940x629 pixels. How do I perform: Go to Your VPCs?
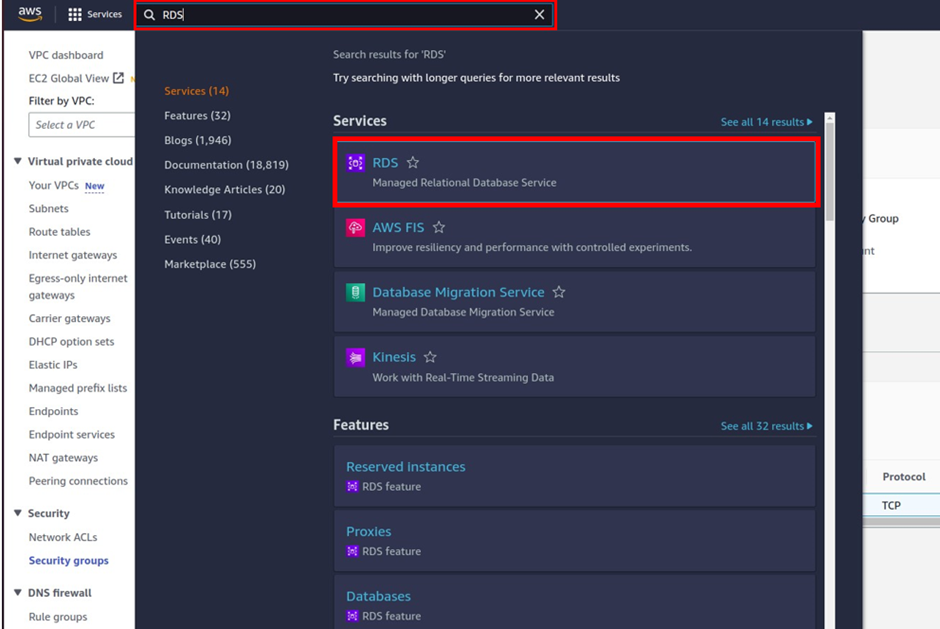click(53, 185)
